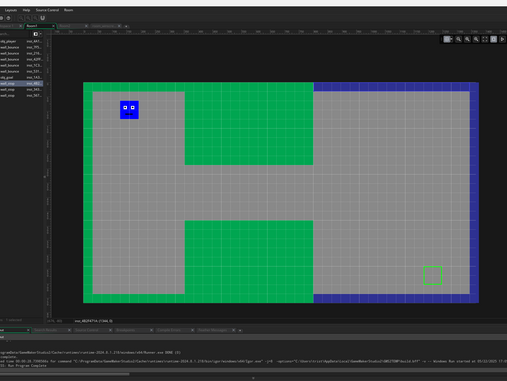Click the clean project icon in main toolbar
Viewport: 507px width, 381px height.
click(x=9, y=18)
